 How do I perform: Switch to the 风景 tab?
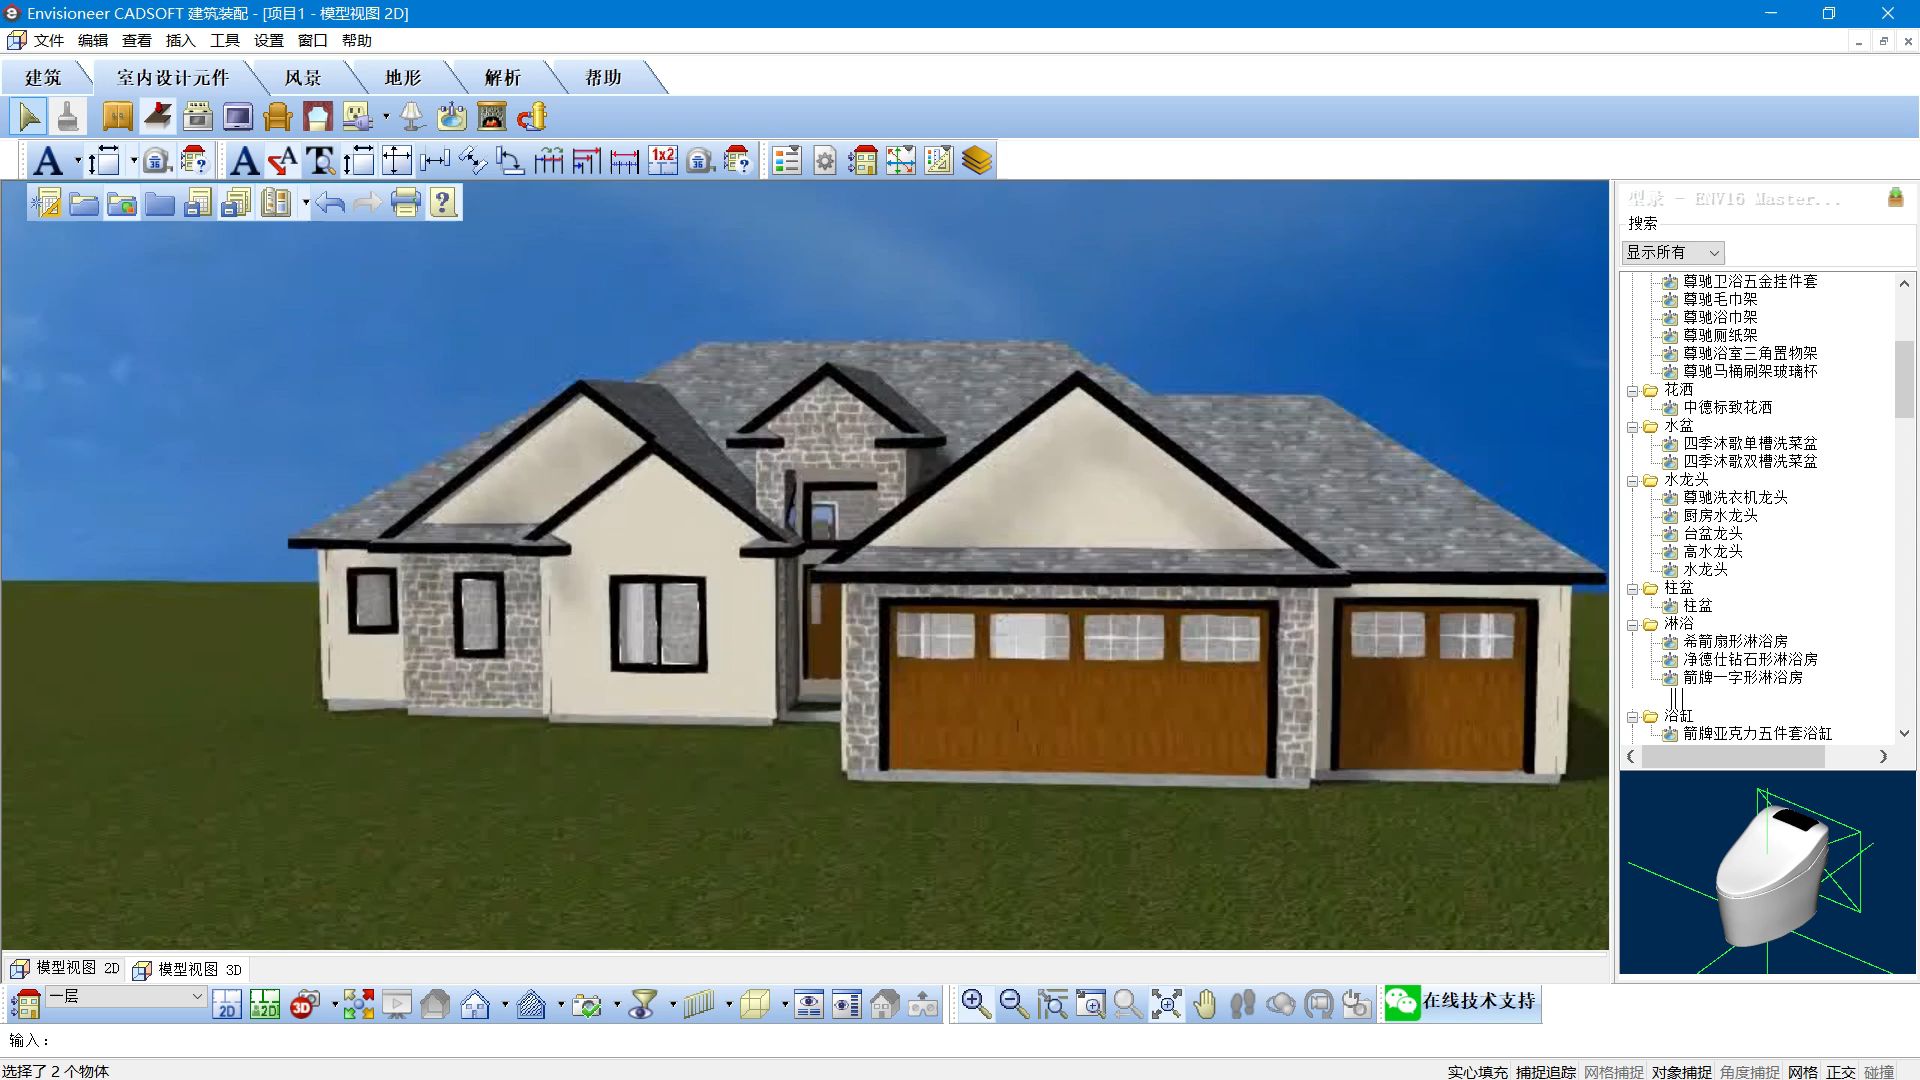click(302, 78)
